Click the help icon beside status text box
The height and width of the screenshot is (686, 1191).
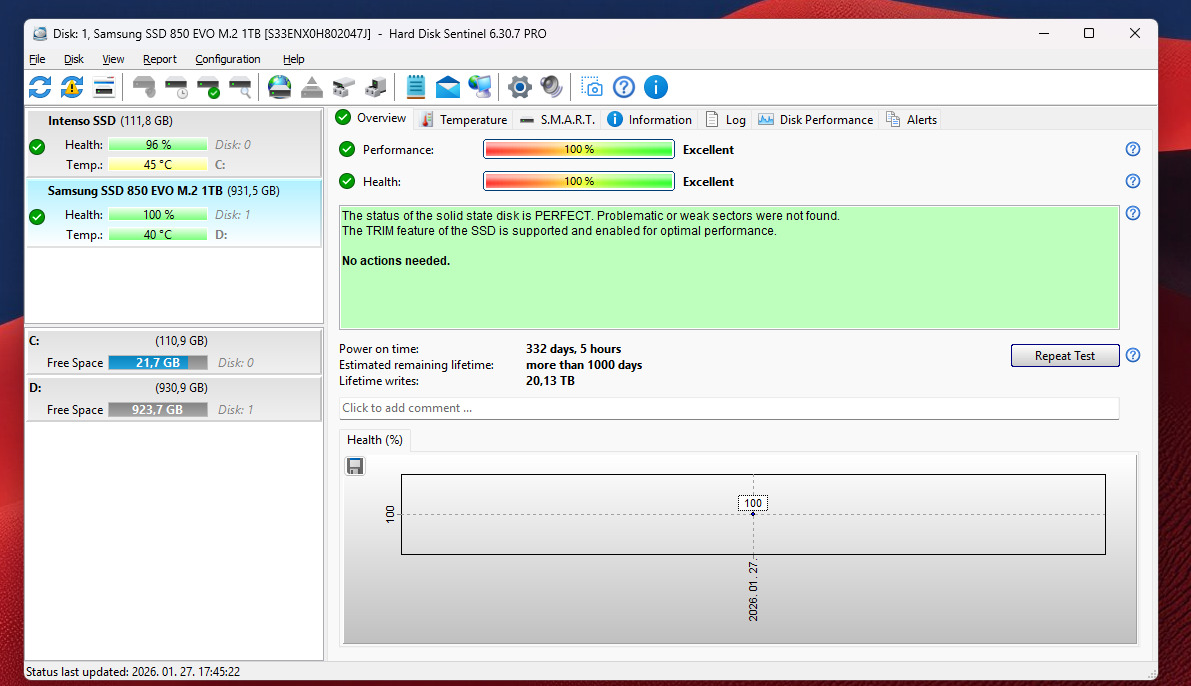(x=1133, y=213)
